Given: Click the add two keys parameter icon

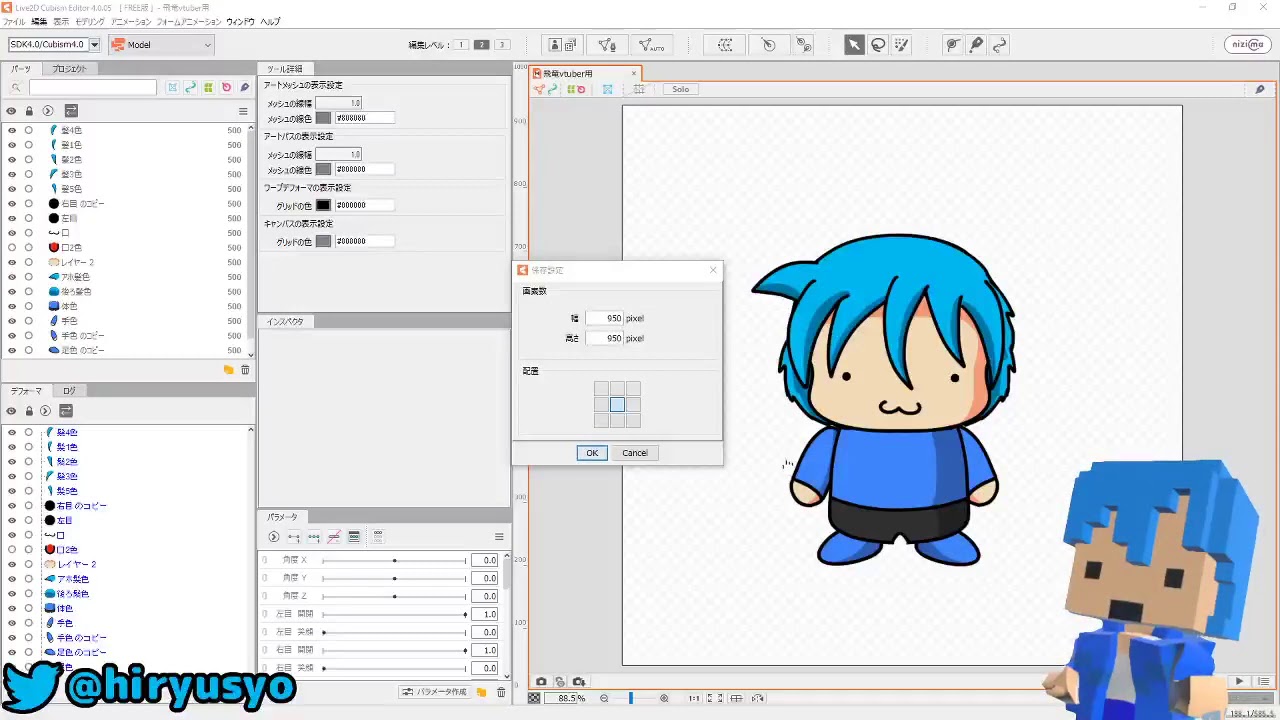Looking at the screenshot, I should (x=294, y=537).
